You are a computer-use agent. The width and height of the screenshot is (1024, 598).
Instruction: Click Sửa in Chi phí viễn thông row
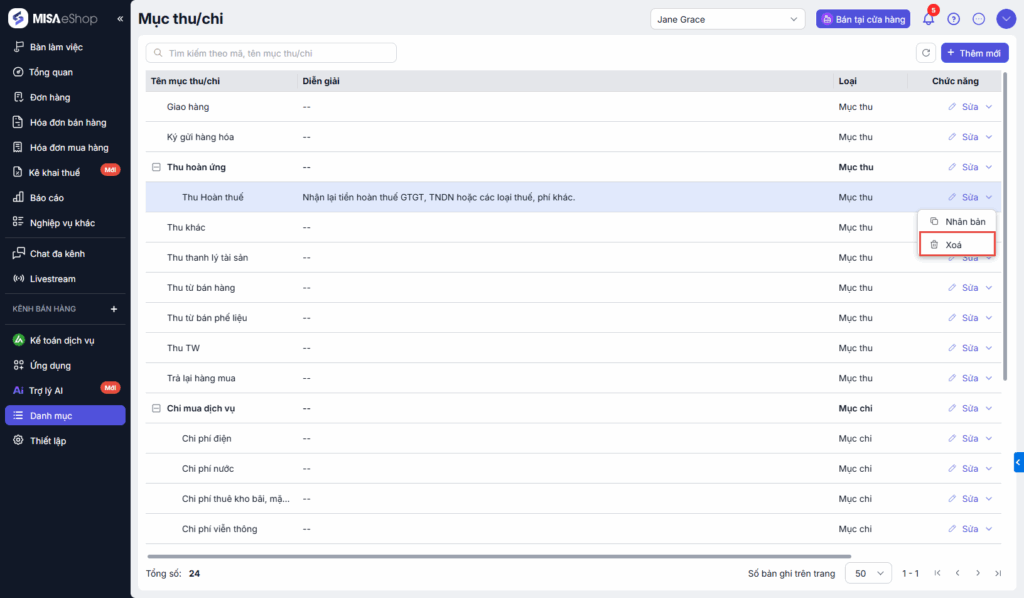click(x=970, y=529)
